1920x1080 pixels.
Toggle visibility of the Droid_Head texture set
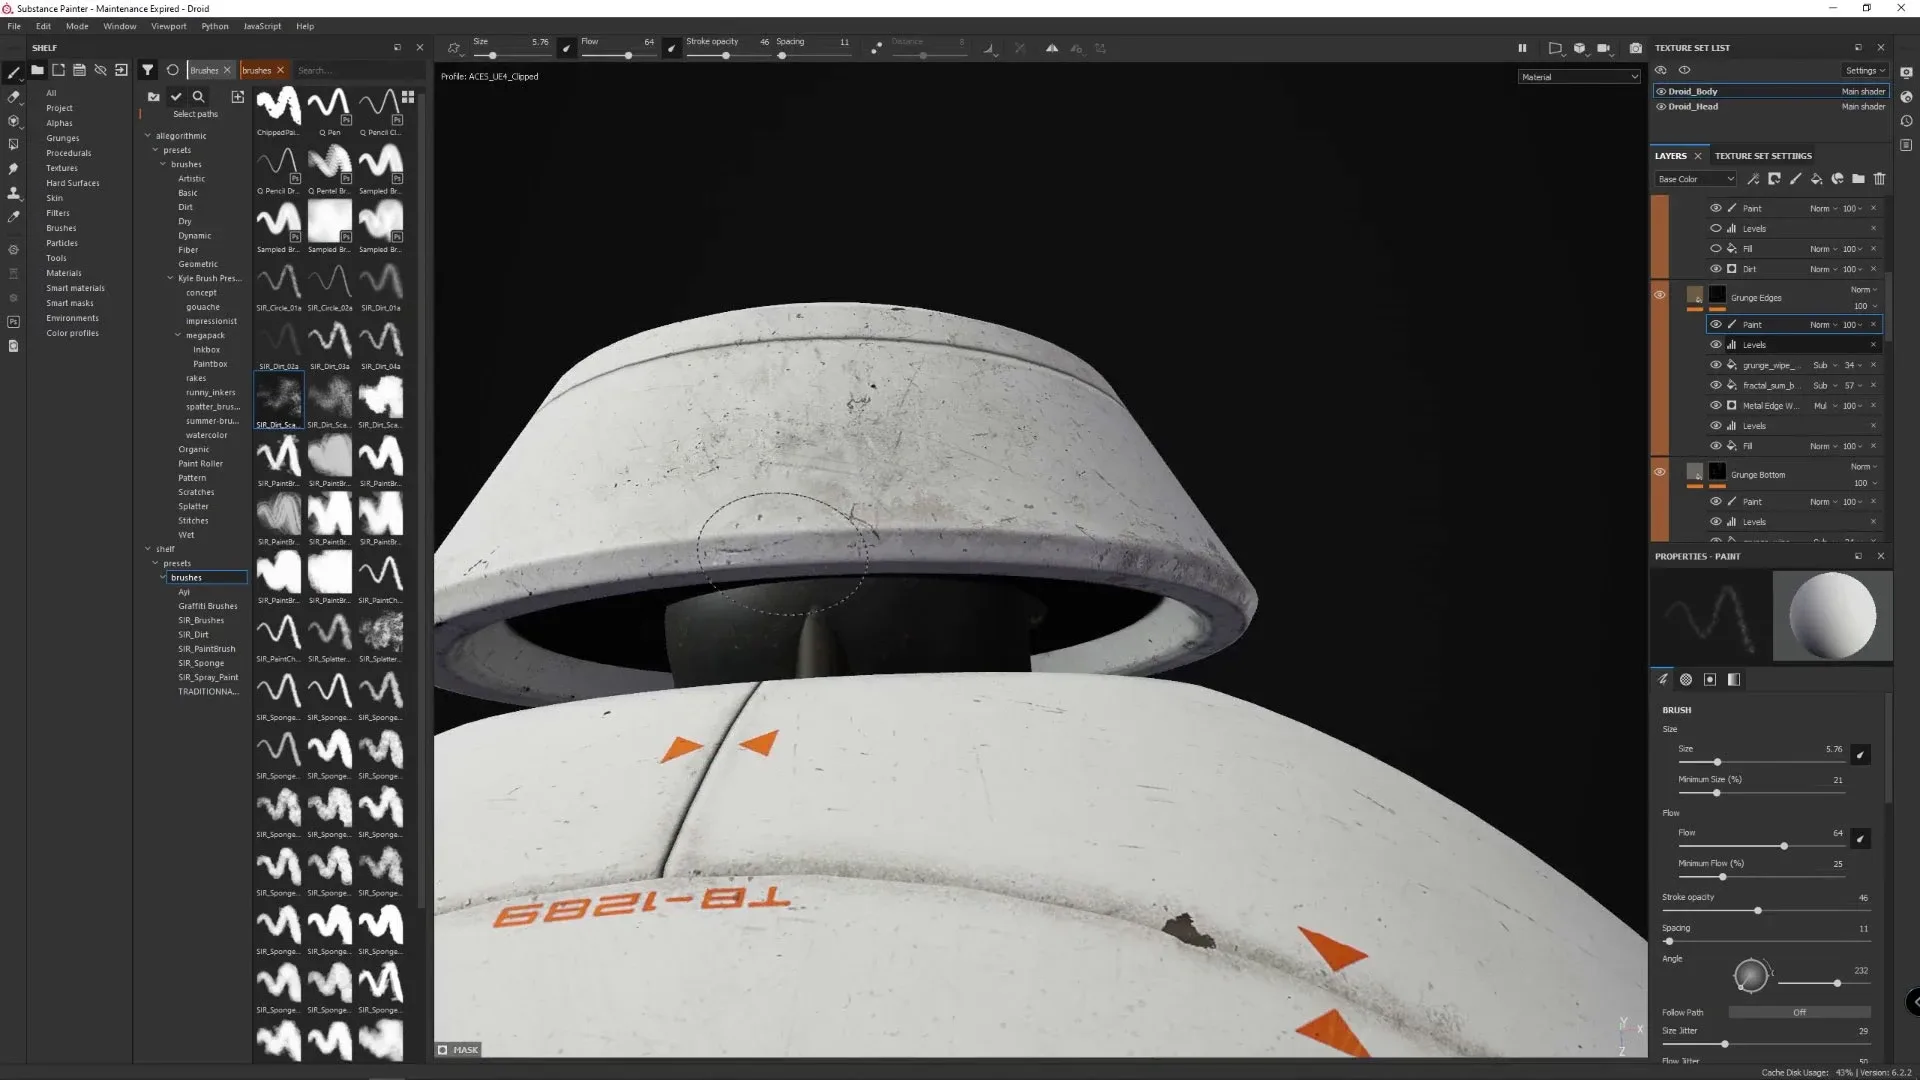(x=1661, y=106)
